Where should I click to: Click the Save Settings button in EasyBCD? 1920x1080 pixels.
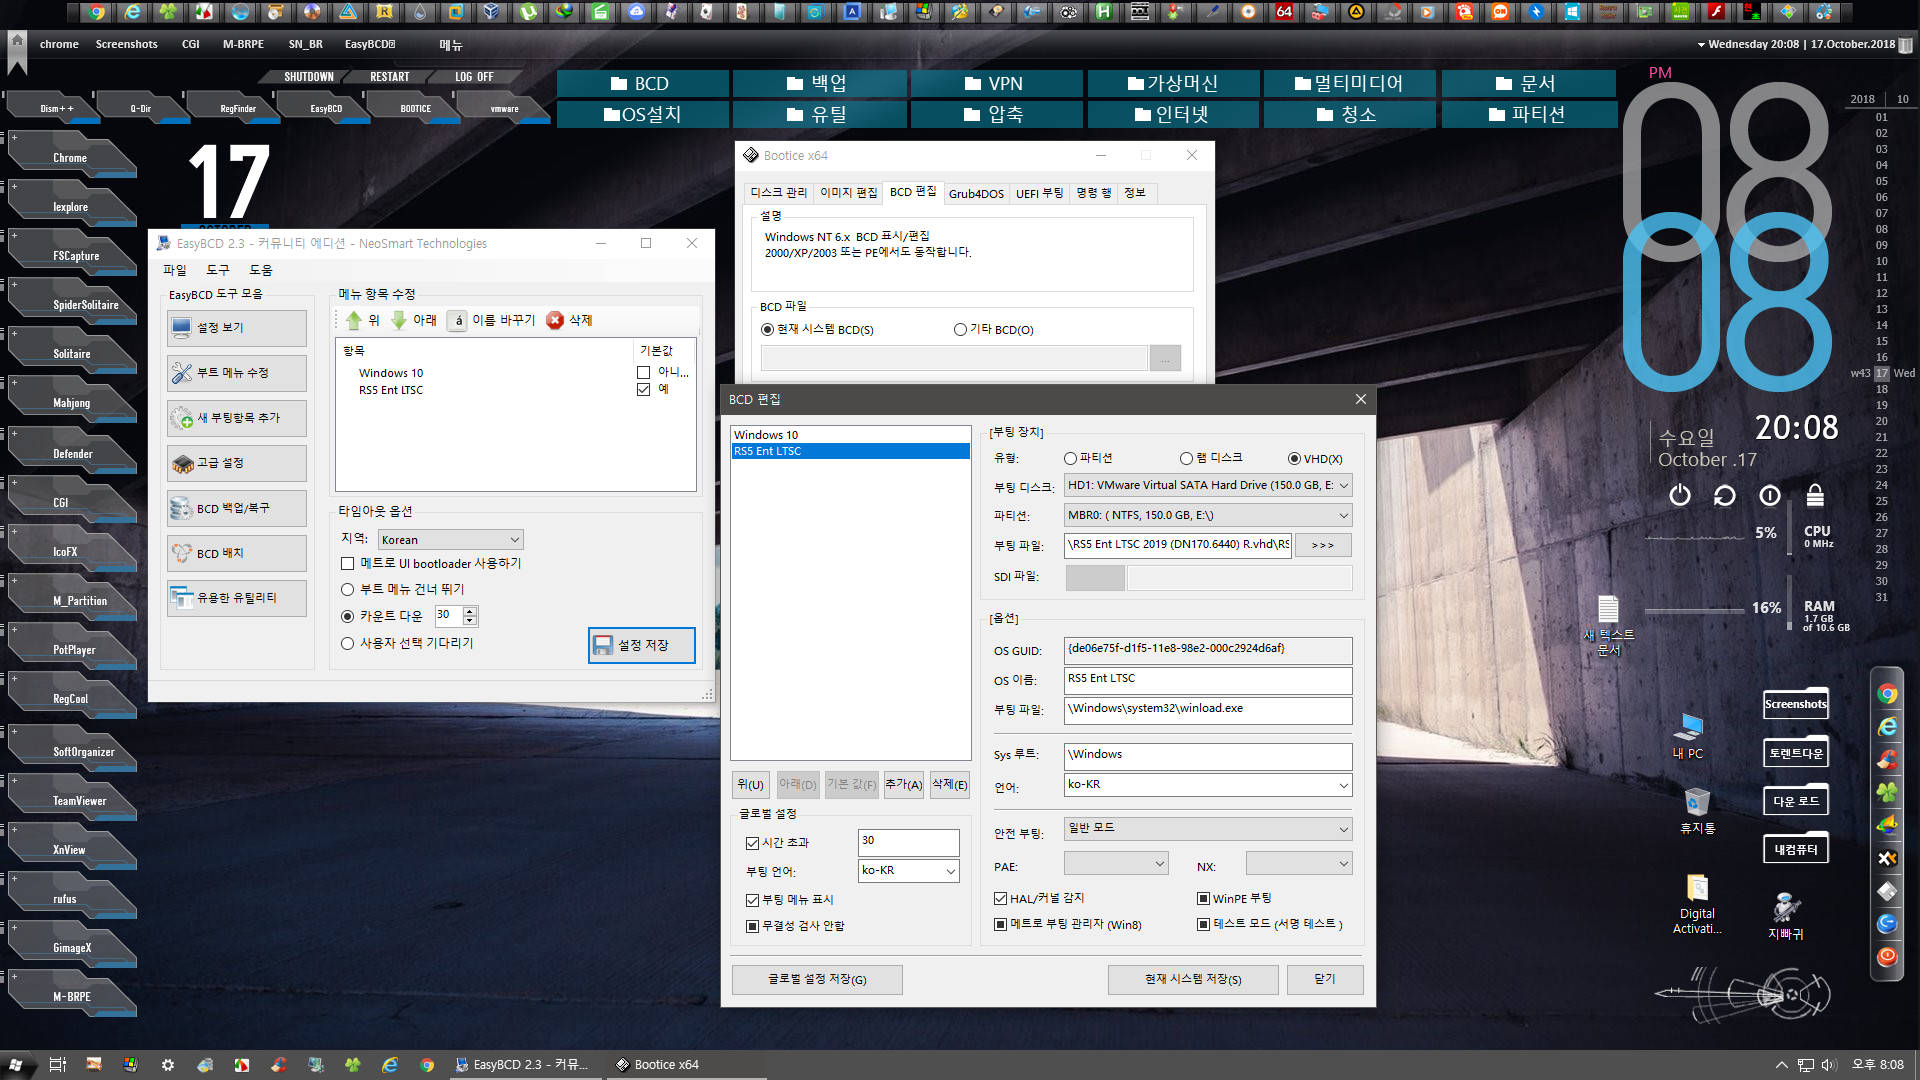pos(642,646)
